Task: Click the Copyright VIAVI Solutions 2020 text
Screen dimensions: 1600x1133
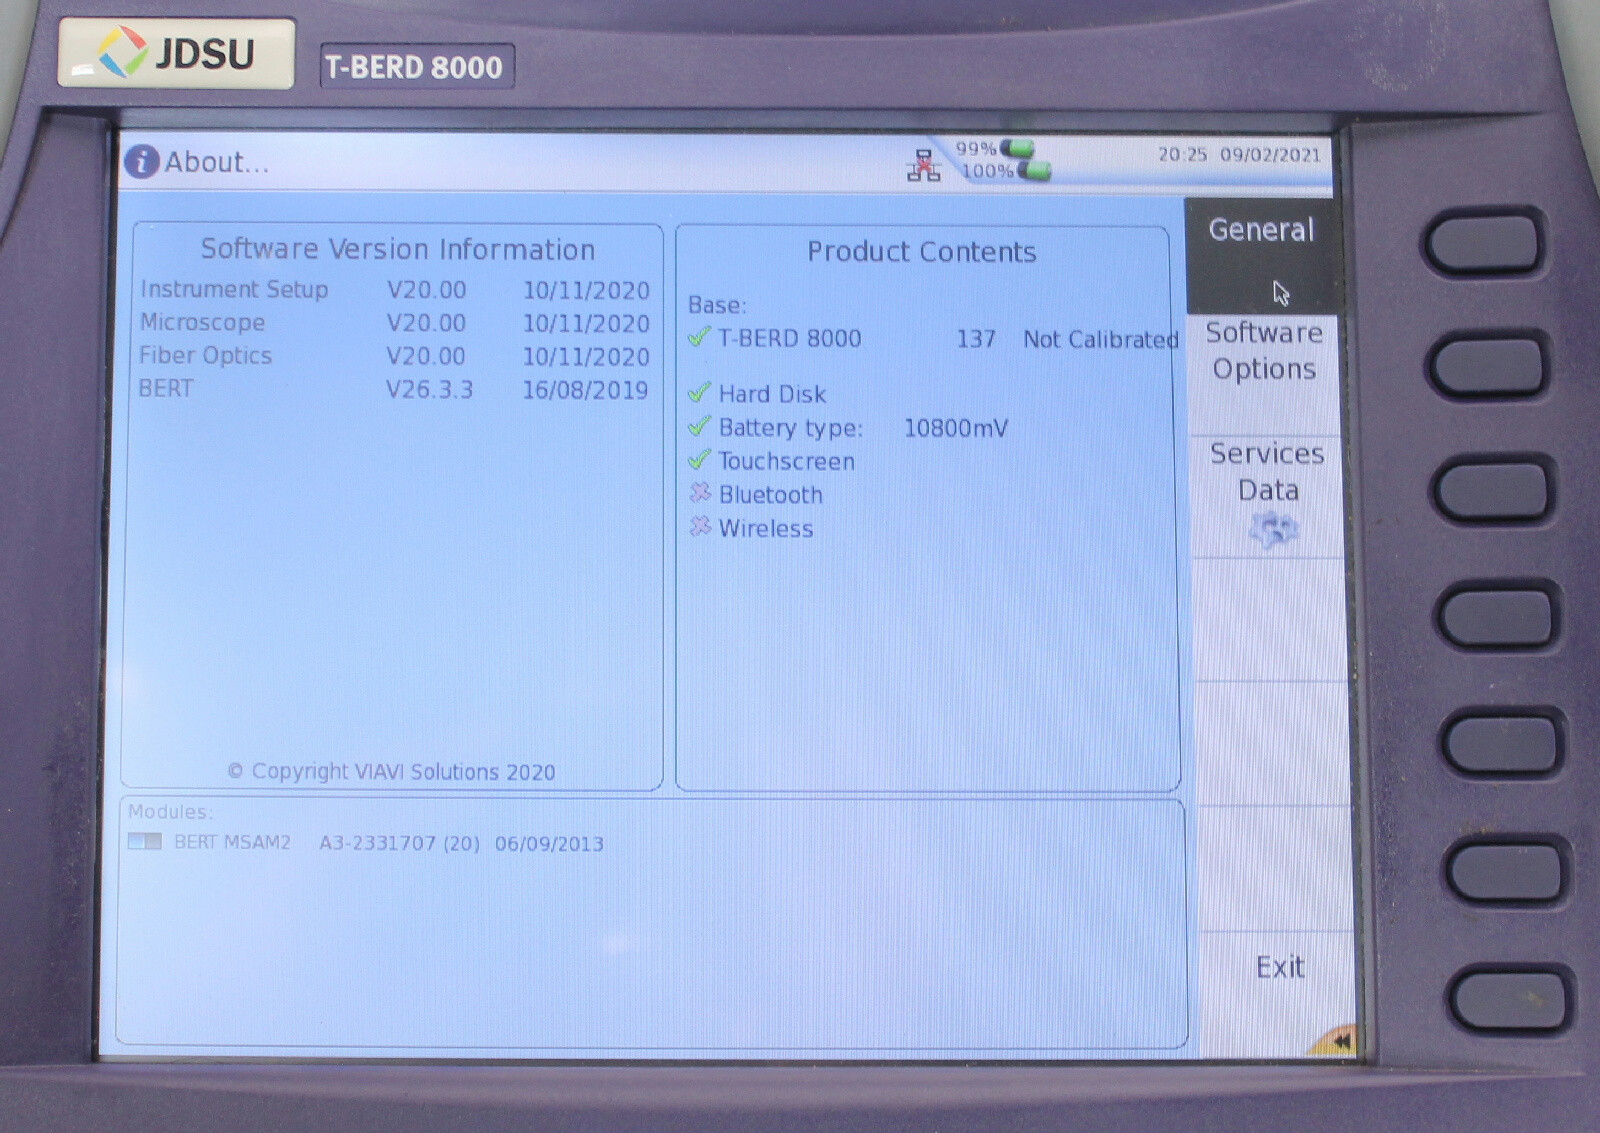Action: pyautogui.click(x=391, y=772)
